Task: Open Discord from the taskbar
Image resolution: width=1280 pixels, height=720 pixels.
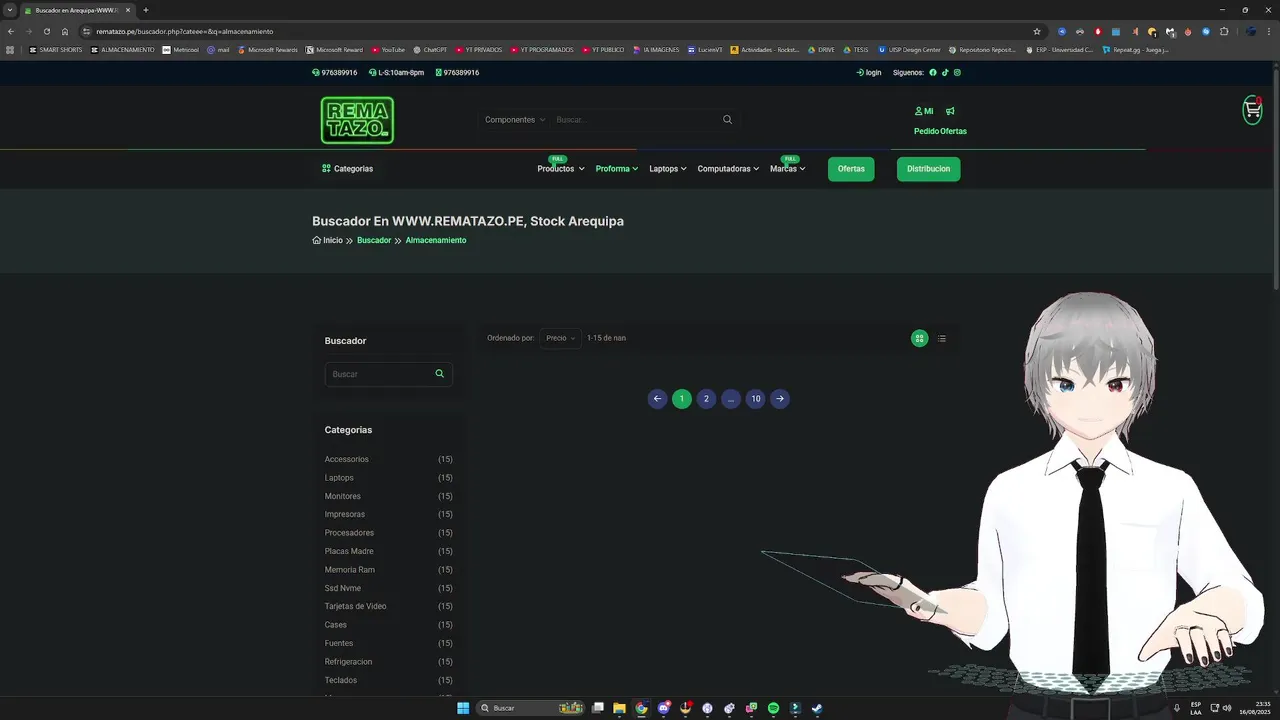Action: tap(663, 708)
